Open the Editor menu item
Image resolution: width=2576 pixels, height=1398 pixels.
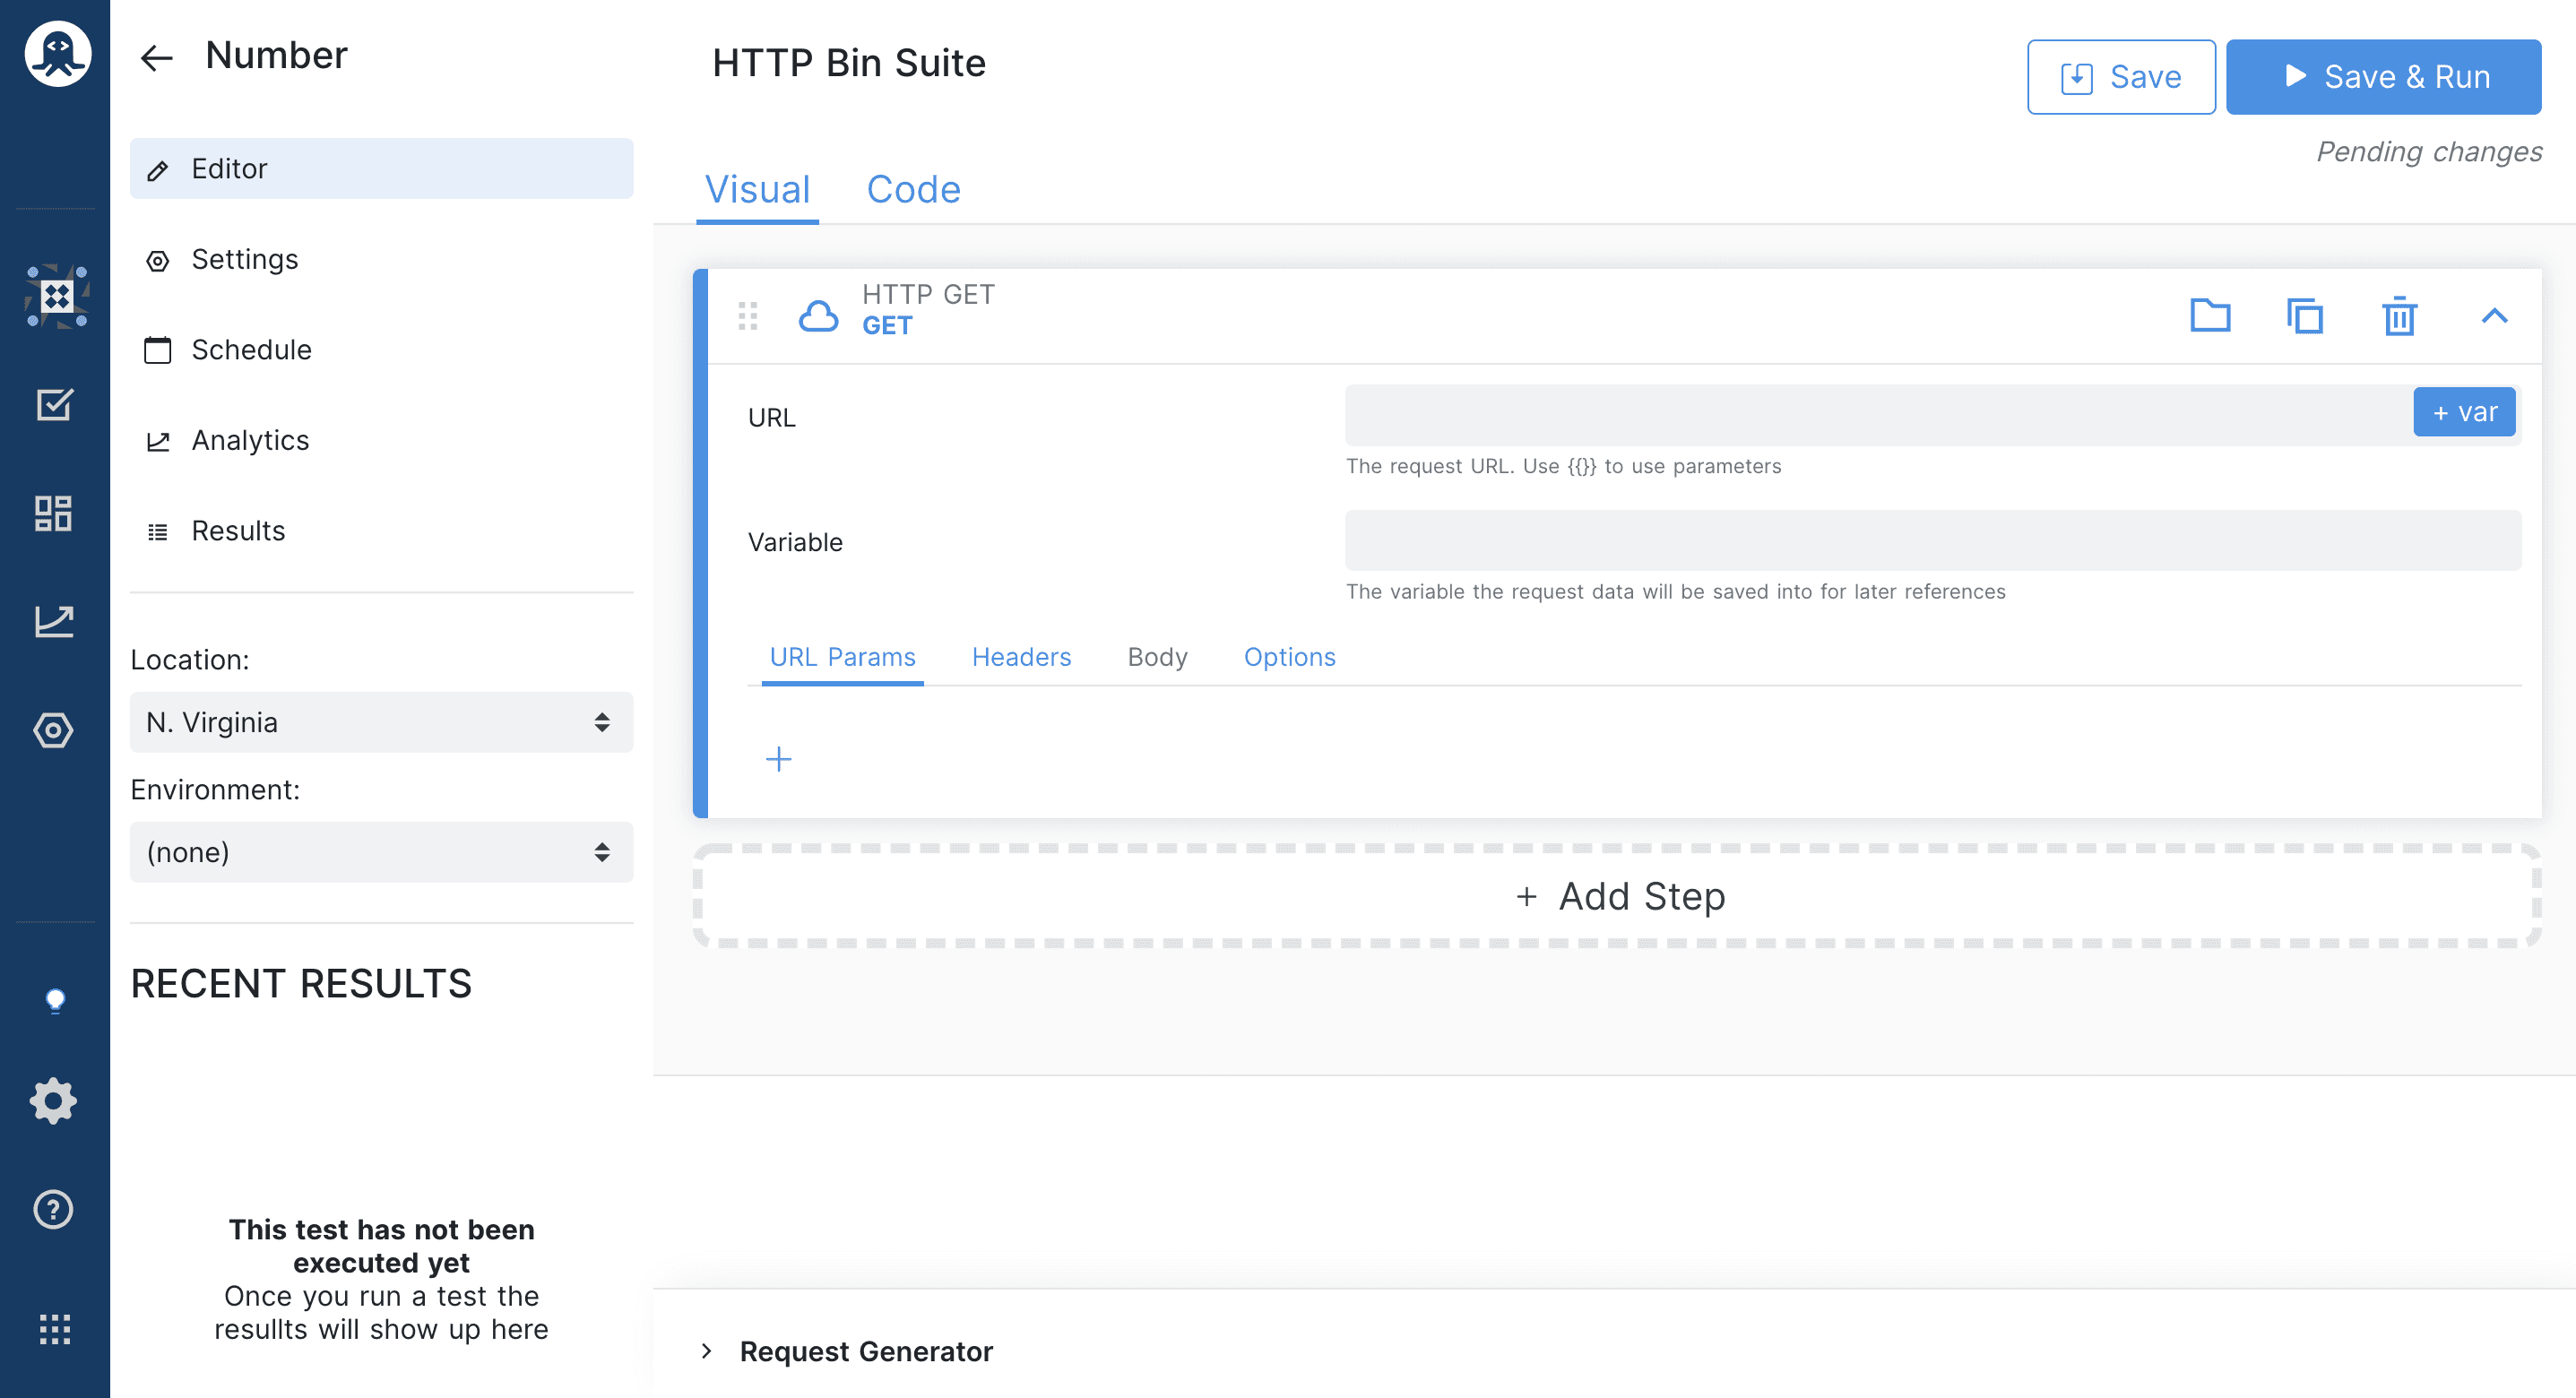coord(381,168)
